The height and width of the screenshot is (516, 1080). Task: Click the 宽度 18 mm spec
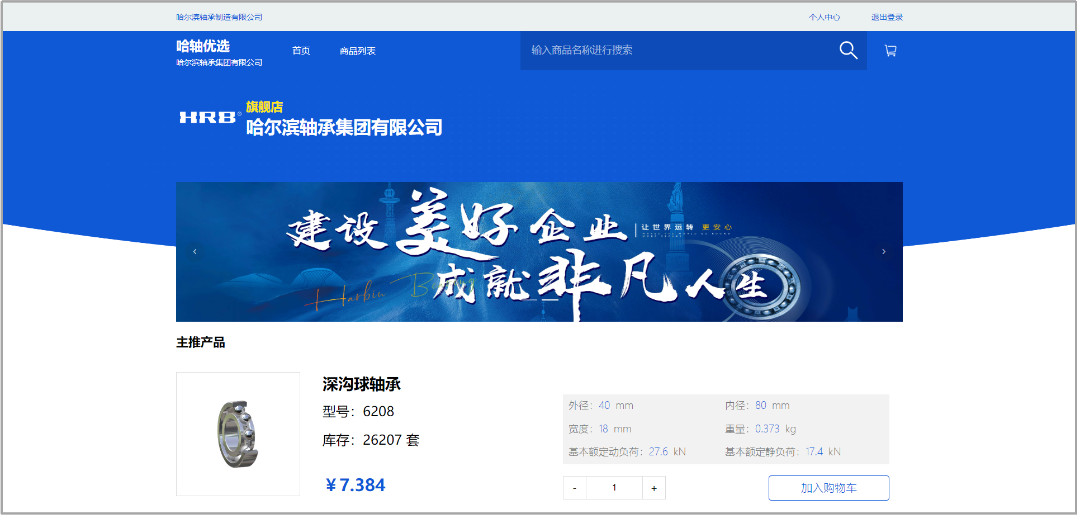click(x=600, y=429)
